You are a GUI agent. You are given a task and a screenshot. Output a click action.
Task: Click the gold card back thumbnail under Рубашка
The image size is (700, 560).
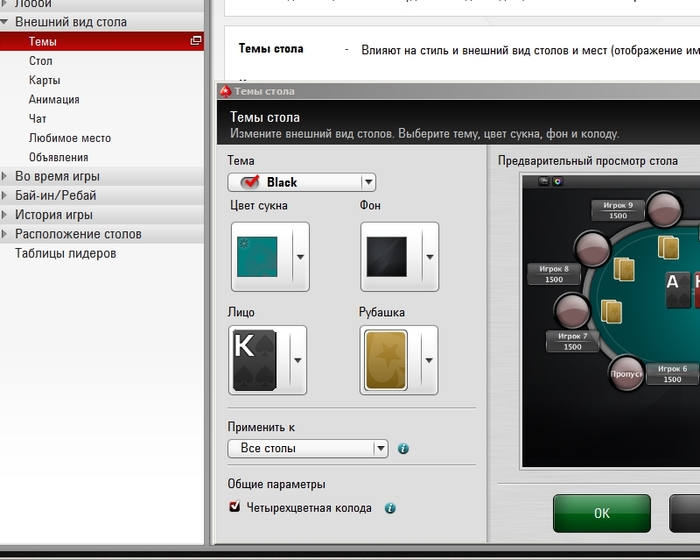[x=386, y=360]
